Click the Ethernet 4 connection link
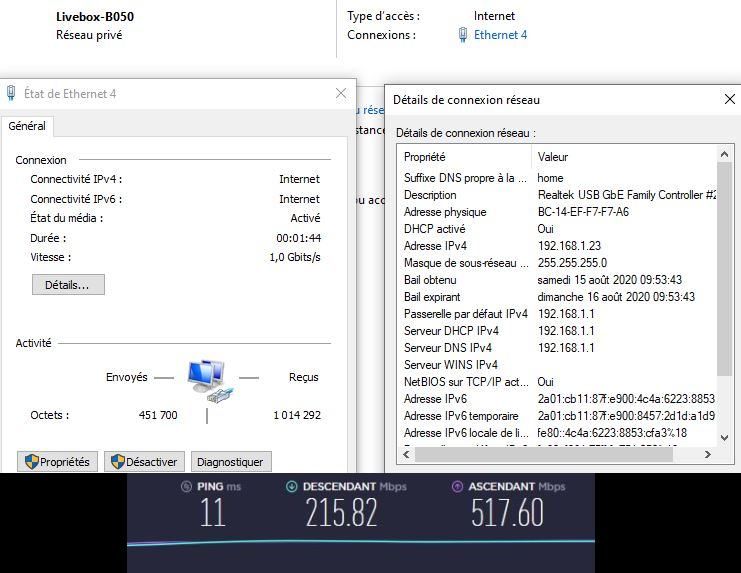 [500, 35]
